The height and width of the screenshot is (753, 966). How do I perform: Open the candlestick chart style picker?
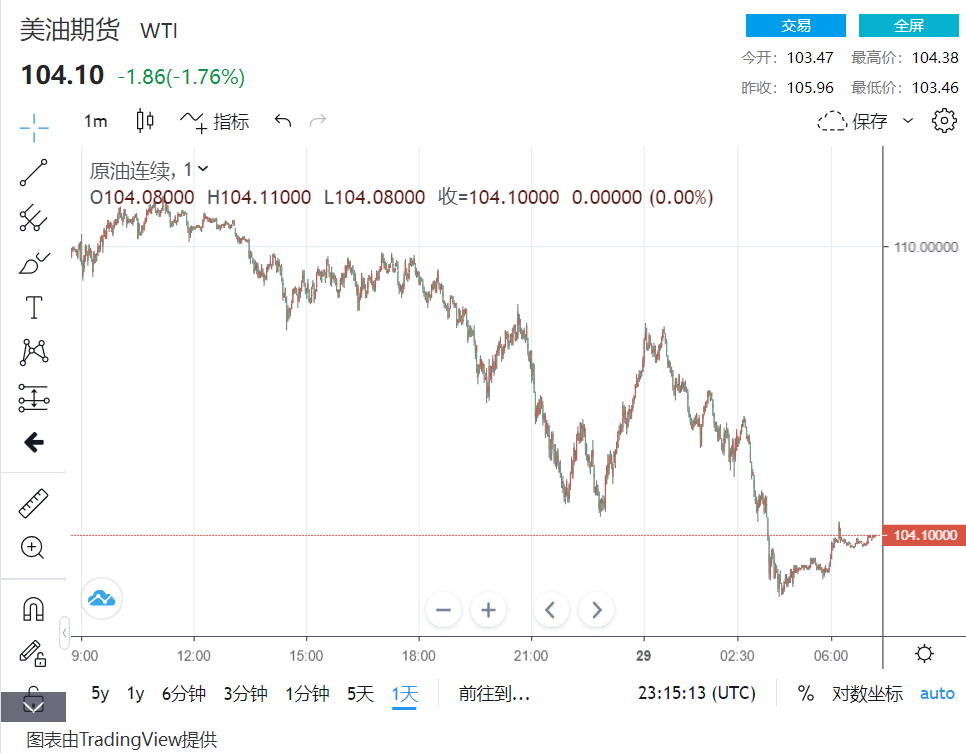point(145,121)
